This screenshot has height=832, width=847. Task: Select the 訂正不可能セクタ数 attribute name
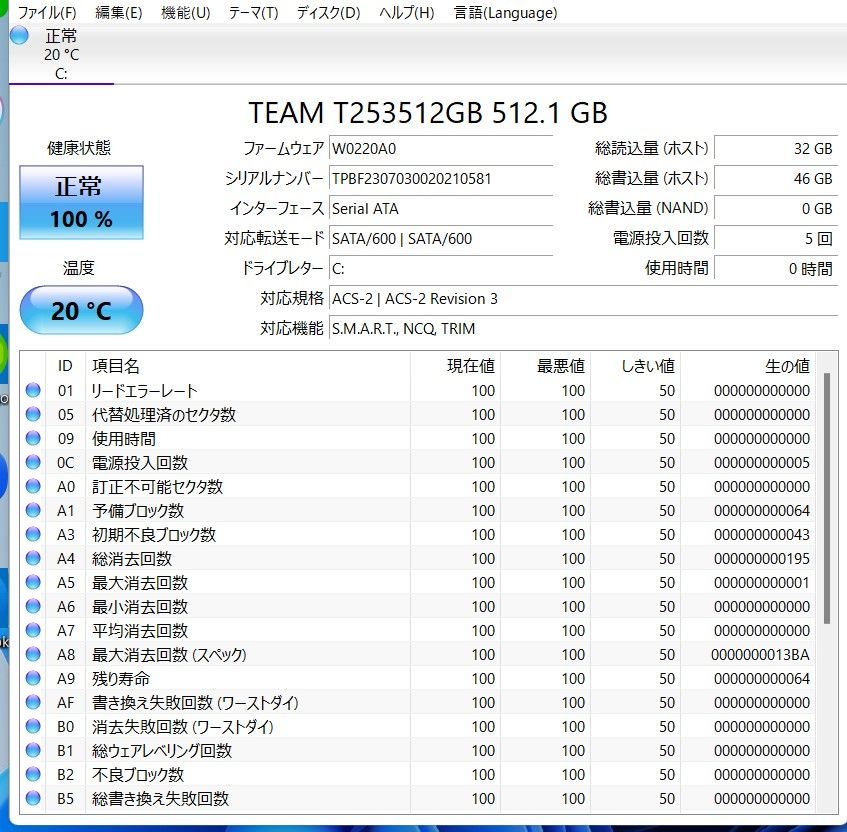pyautogui.click(x=157, y=487)
